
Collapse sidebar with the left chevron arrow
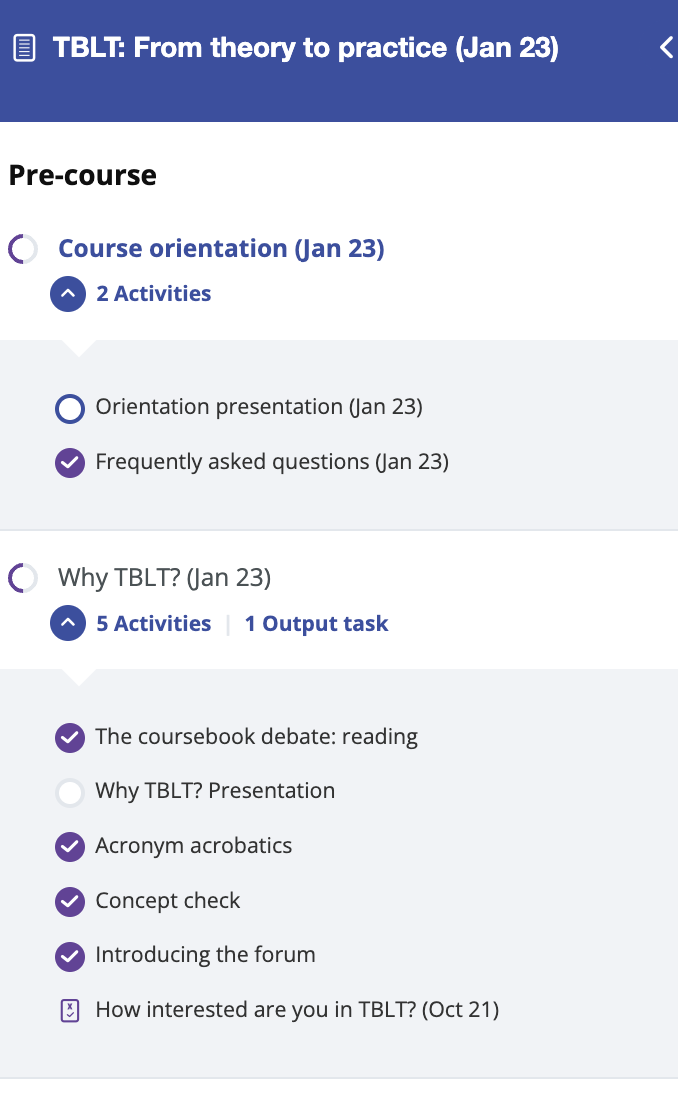666,48
